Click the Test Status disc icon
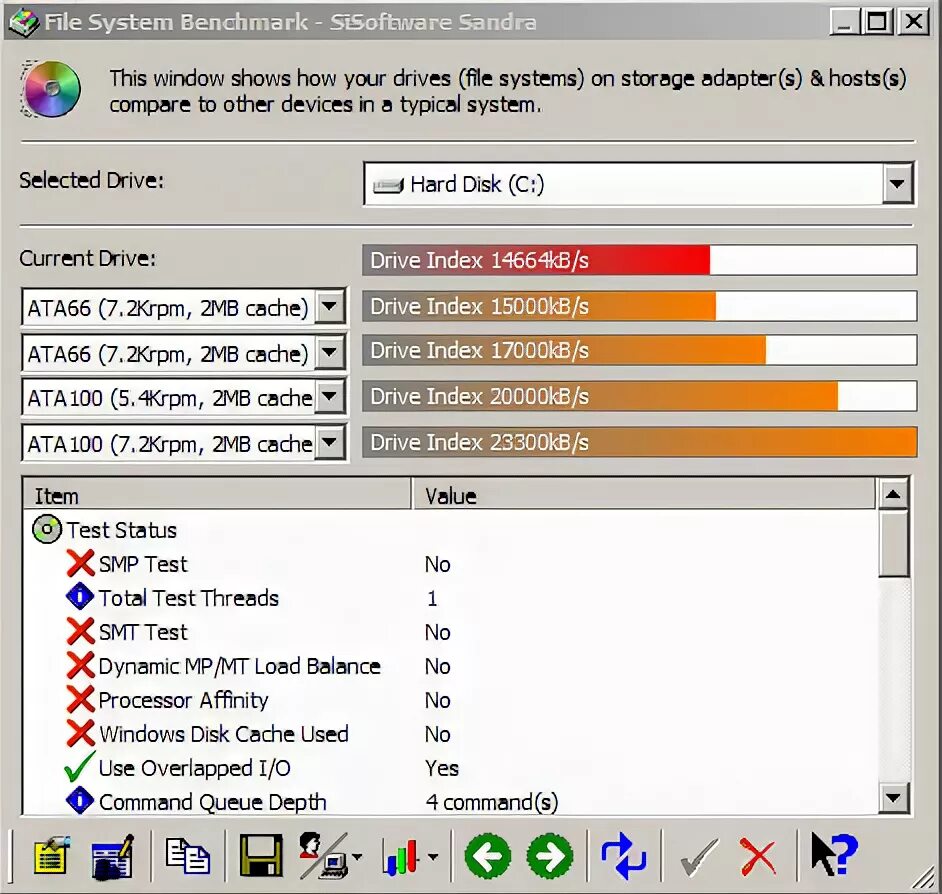Screen dimensions: 942x894 (x=47, y=529)
